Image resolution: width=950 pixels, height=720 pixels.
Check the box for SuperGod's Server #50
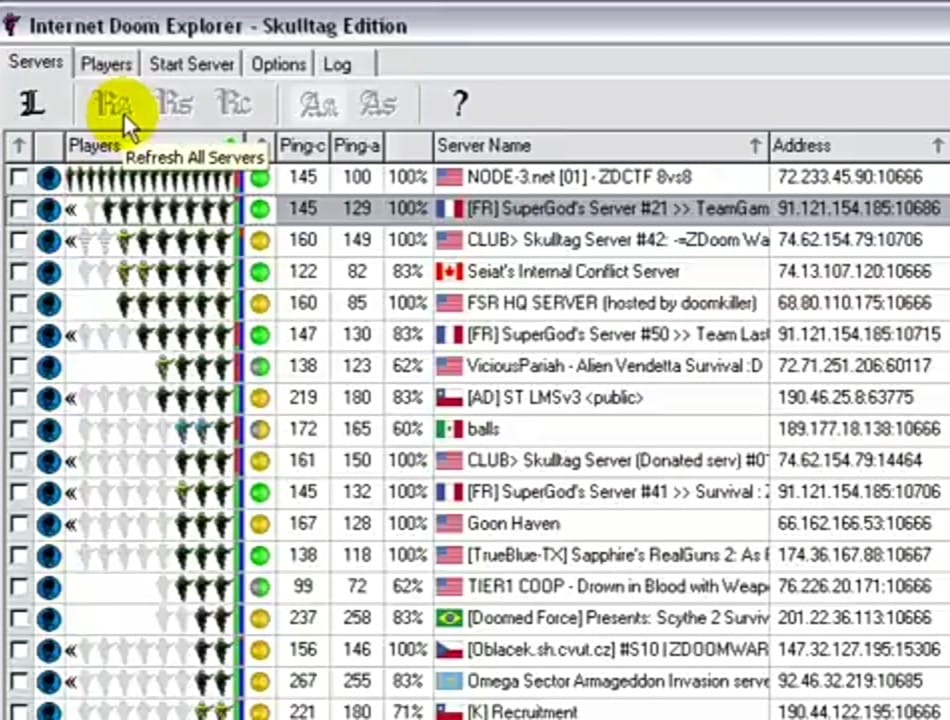(19, 335)
